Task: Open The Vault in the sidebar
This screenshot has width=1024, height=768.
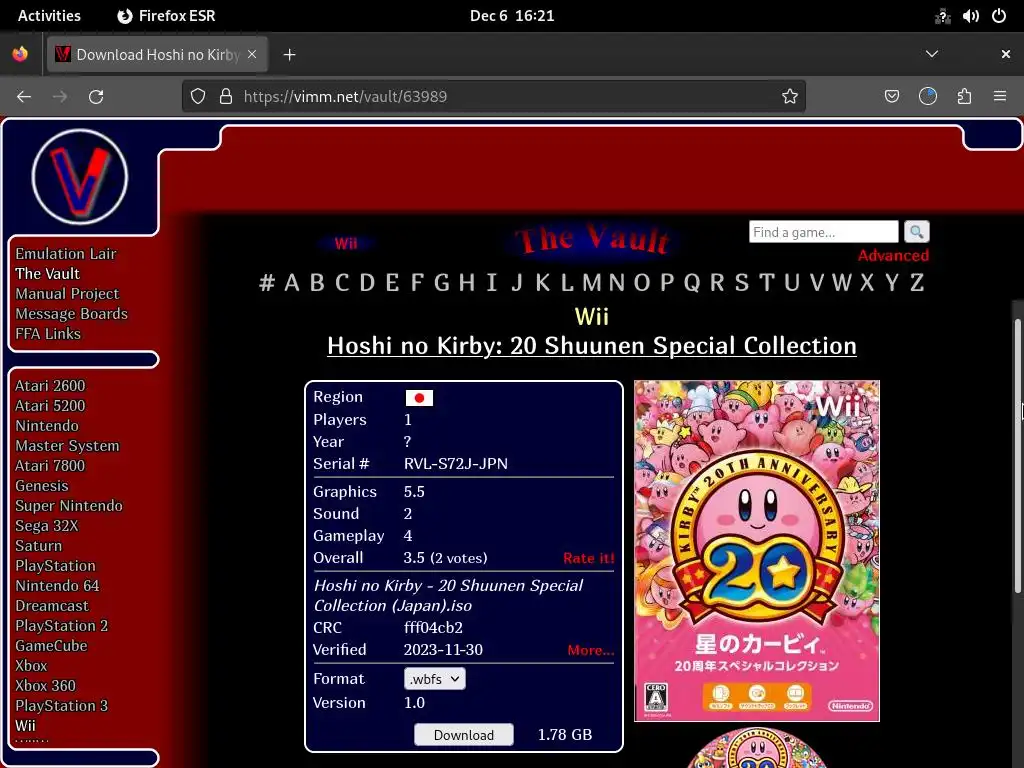Action: tap(48, 274)
